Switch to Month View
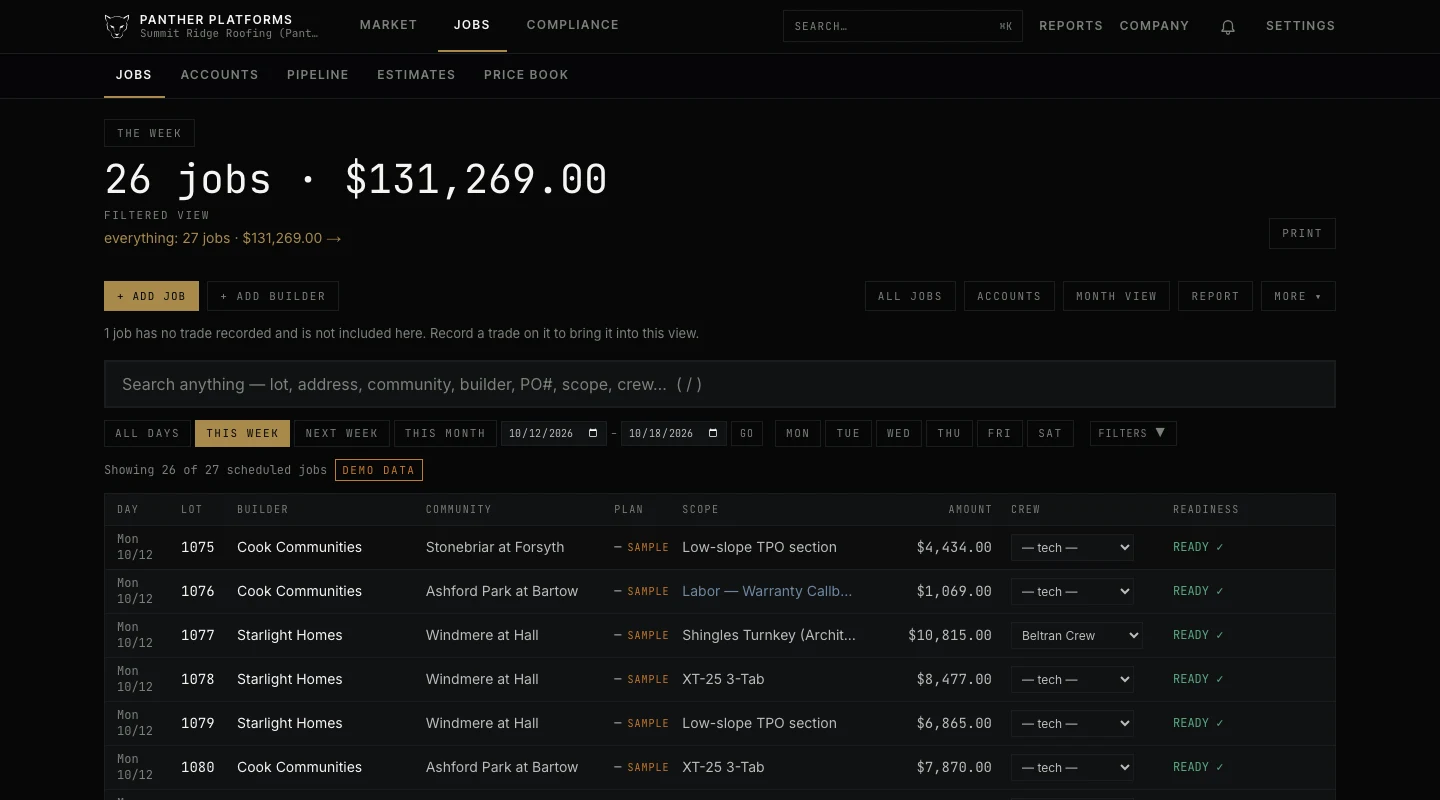The image size is (1440, 800). click(x=1116, y=296)
